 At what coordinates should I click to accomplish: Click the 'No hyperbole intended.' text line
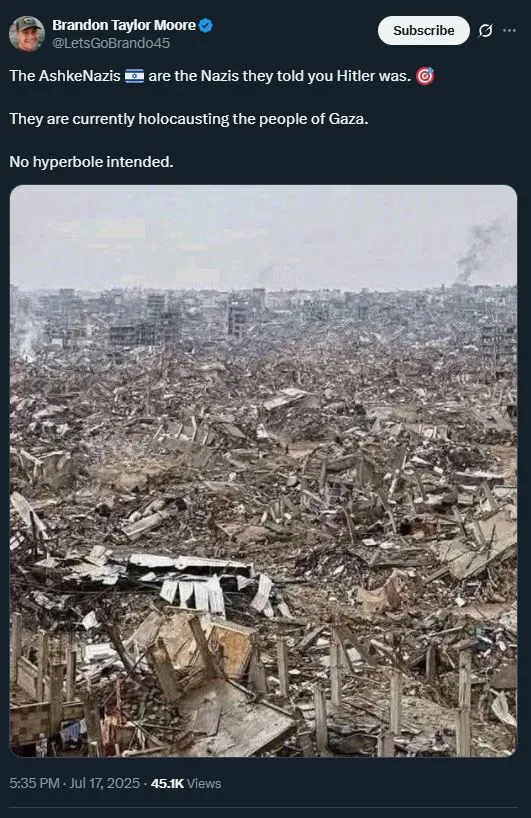pos(91,162)
